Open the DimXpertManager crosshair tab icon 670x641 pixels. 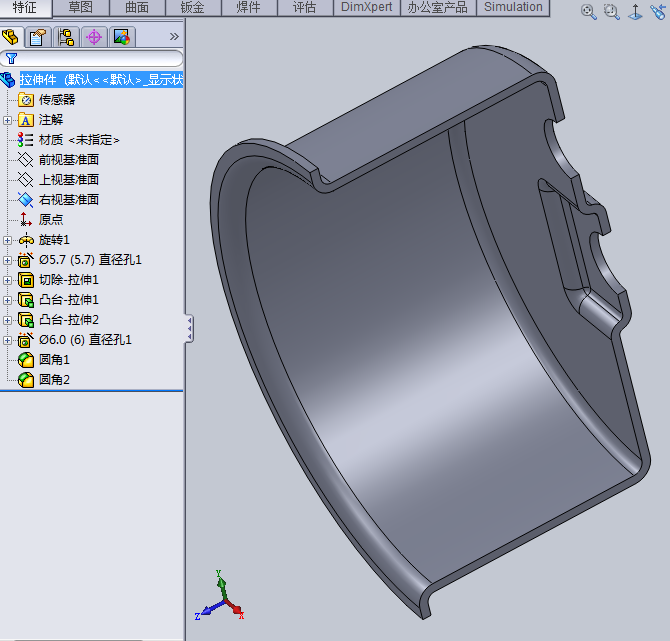click(x=94, y=37)
